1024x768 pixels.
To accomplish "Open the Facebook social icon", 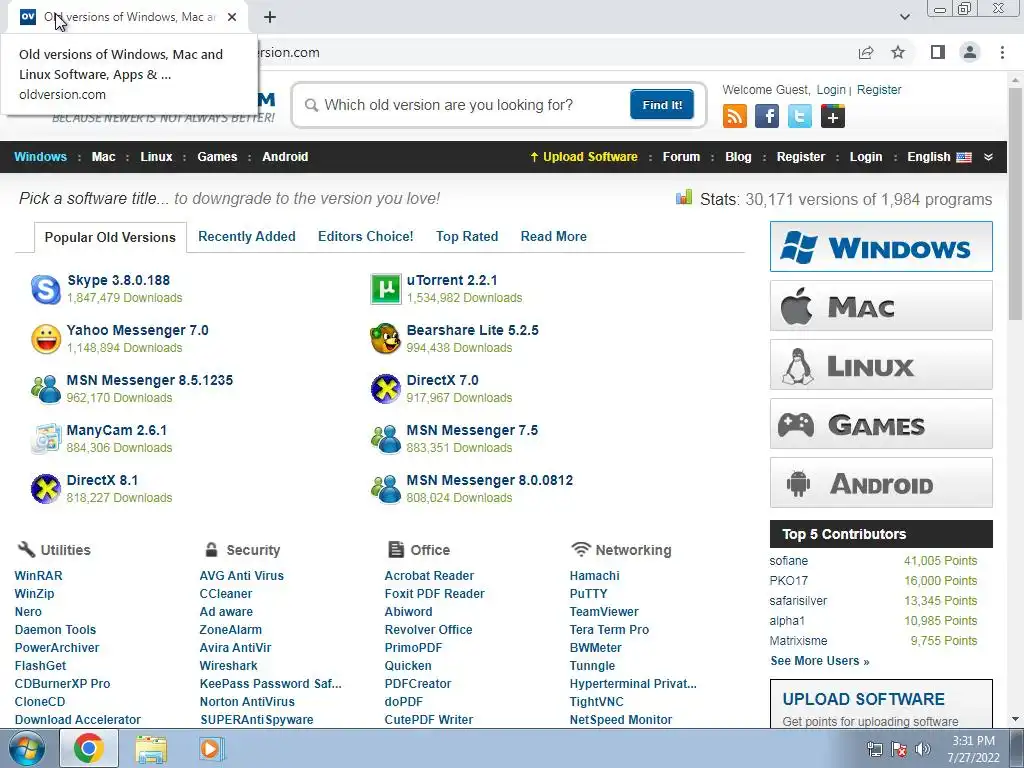I will [x=767, y=117].
